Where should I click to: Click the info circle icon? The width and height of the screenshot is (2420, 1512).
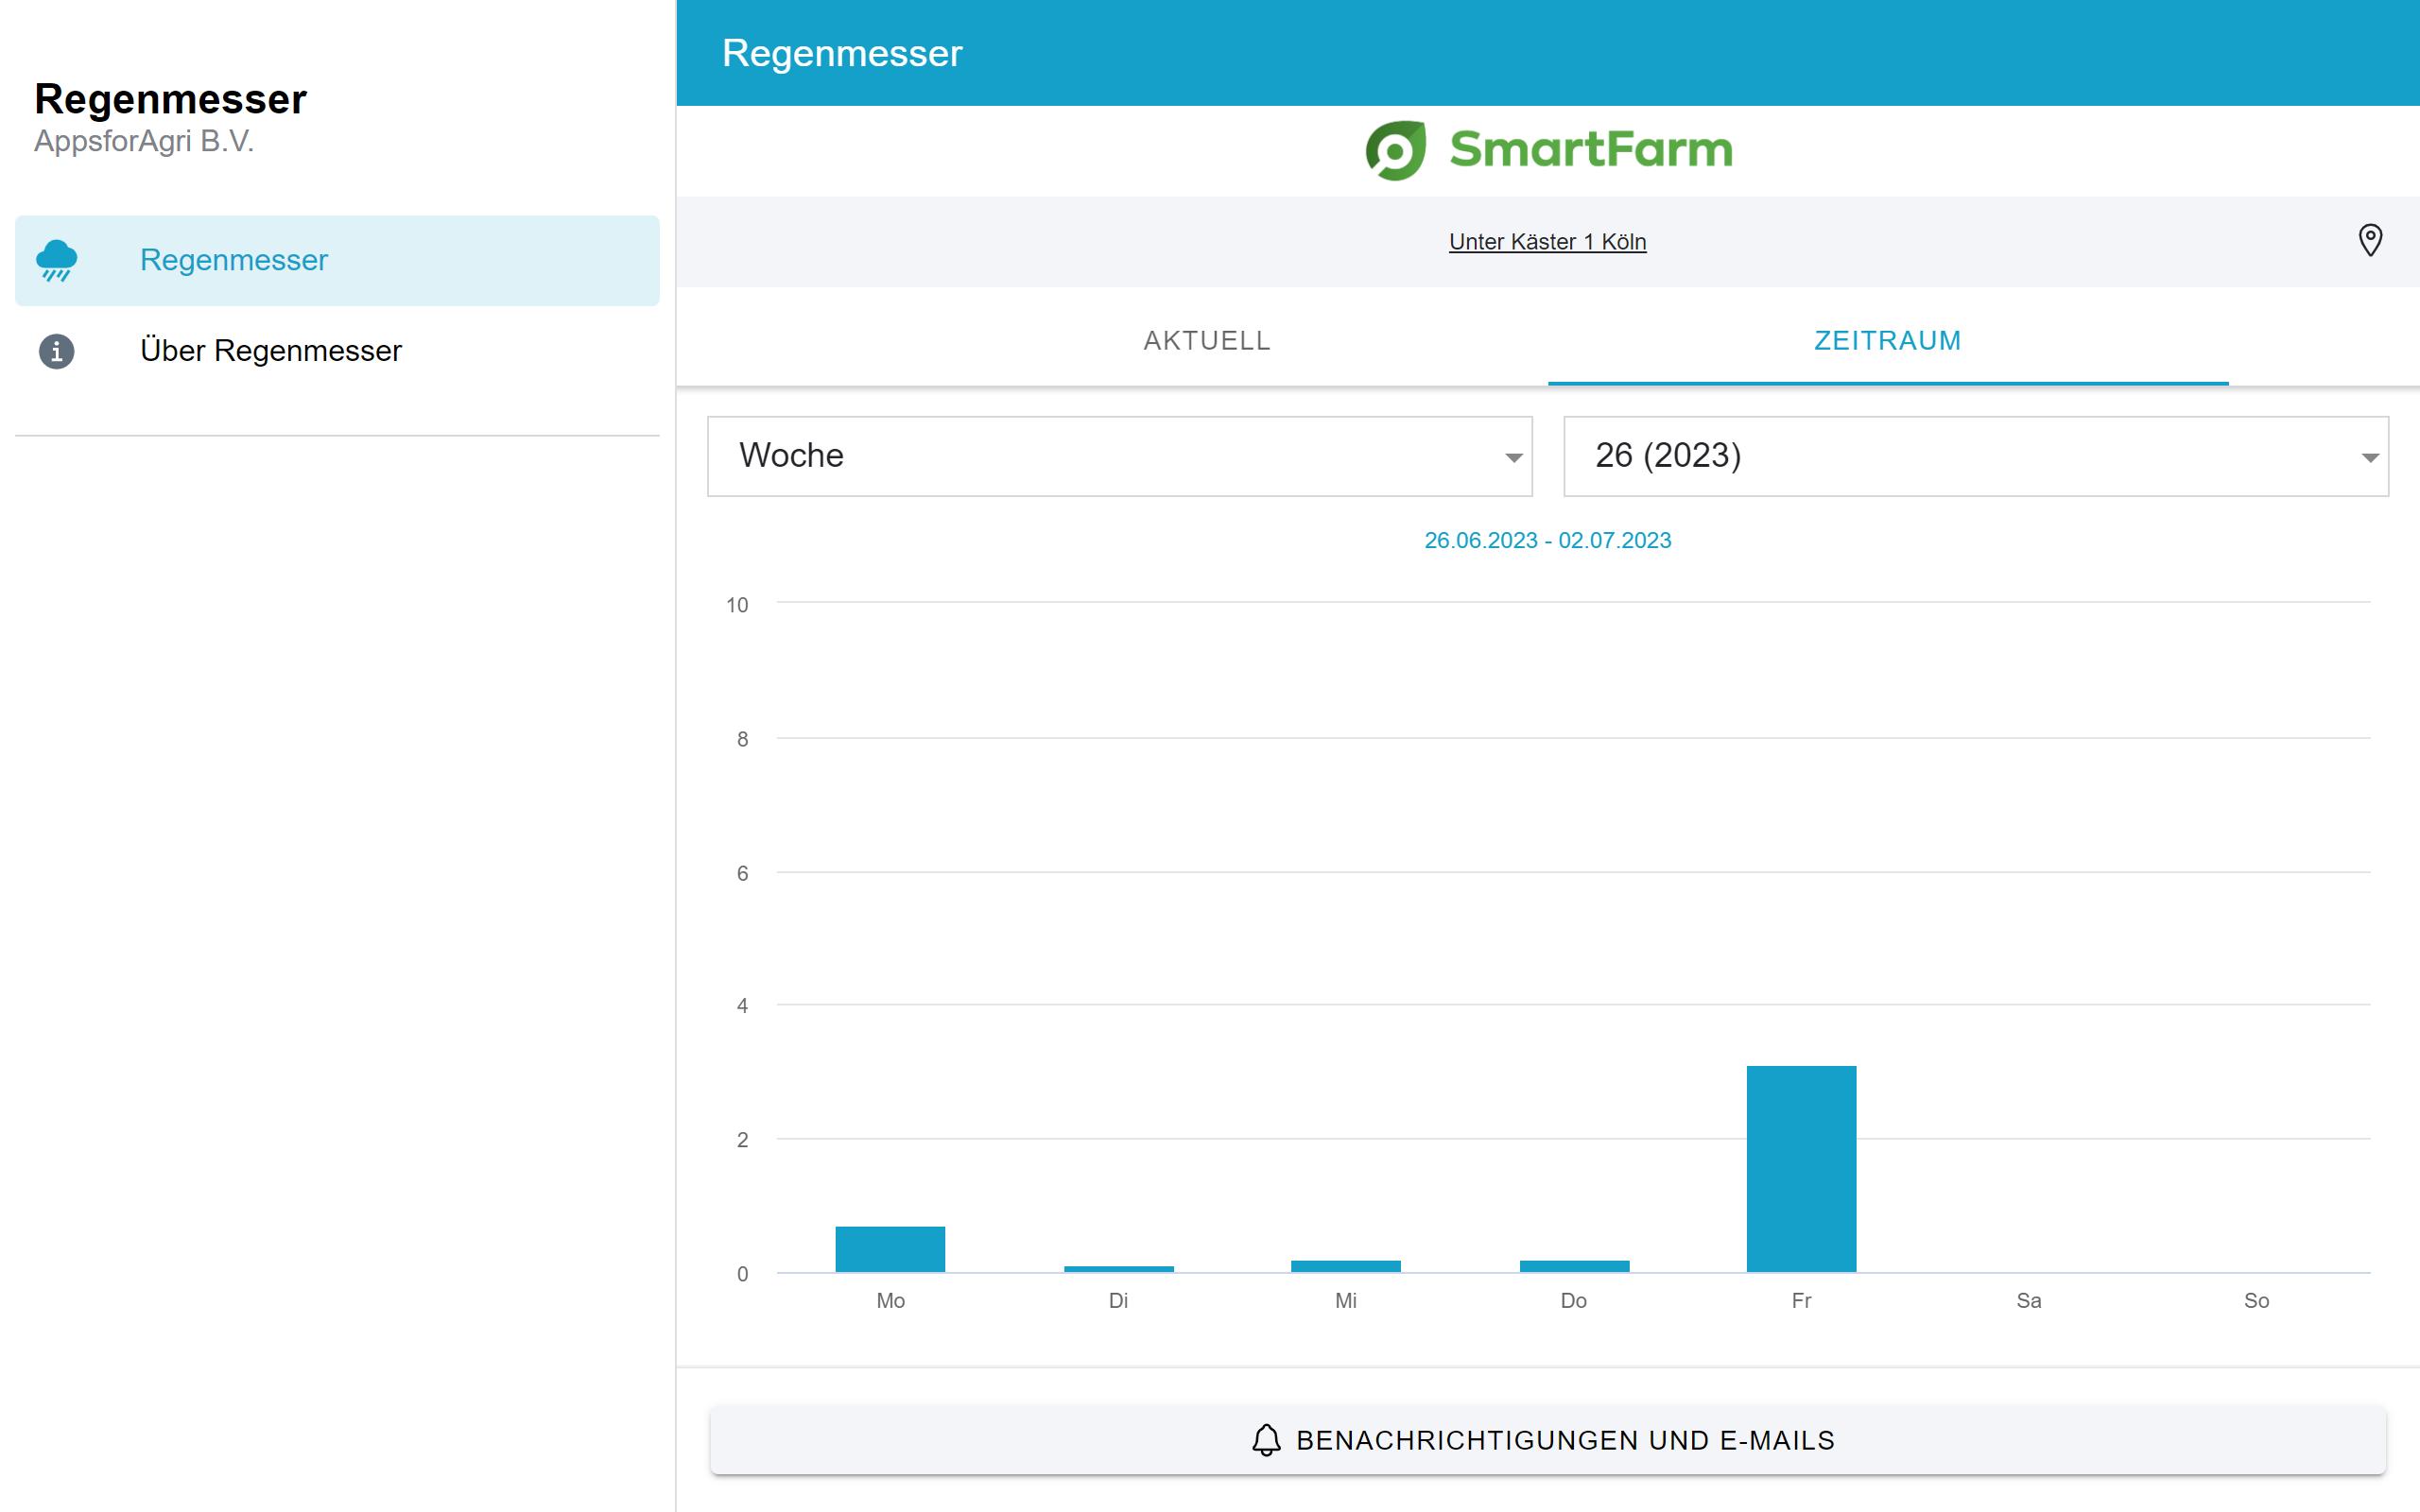click(57, 351)
